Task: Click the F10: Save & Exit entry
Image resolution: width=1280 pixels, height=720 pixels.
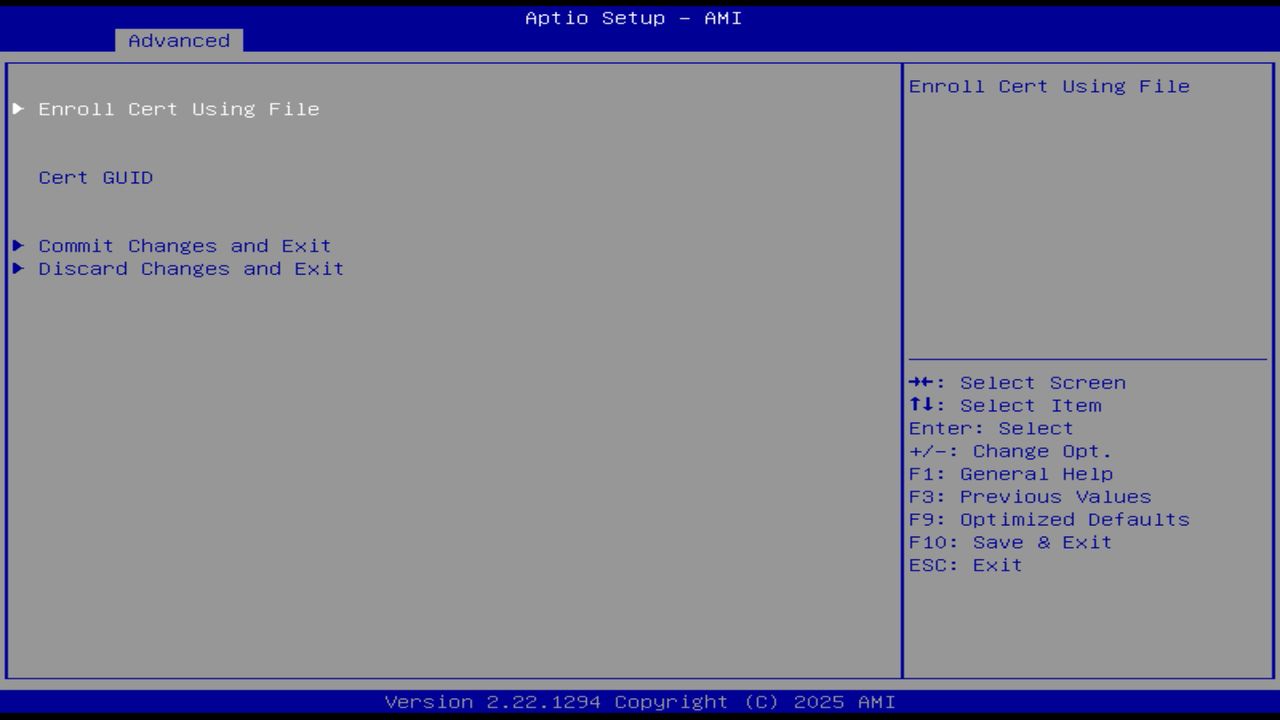Action: point(1010,542)
